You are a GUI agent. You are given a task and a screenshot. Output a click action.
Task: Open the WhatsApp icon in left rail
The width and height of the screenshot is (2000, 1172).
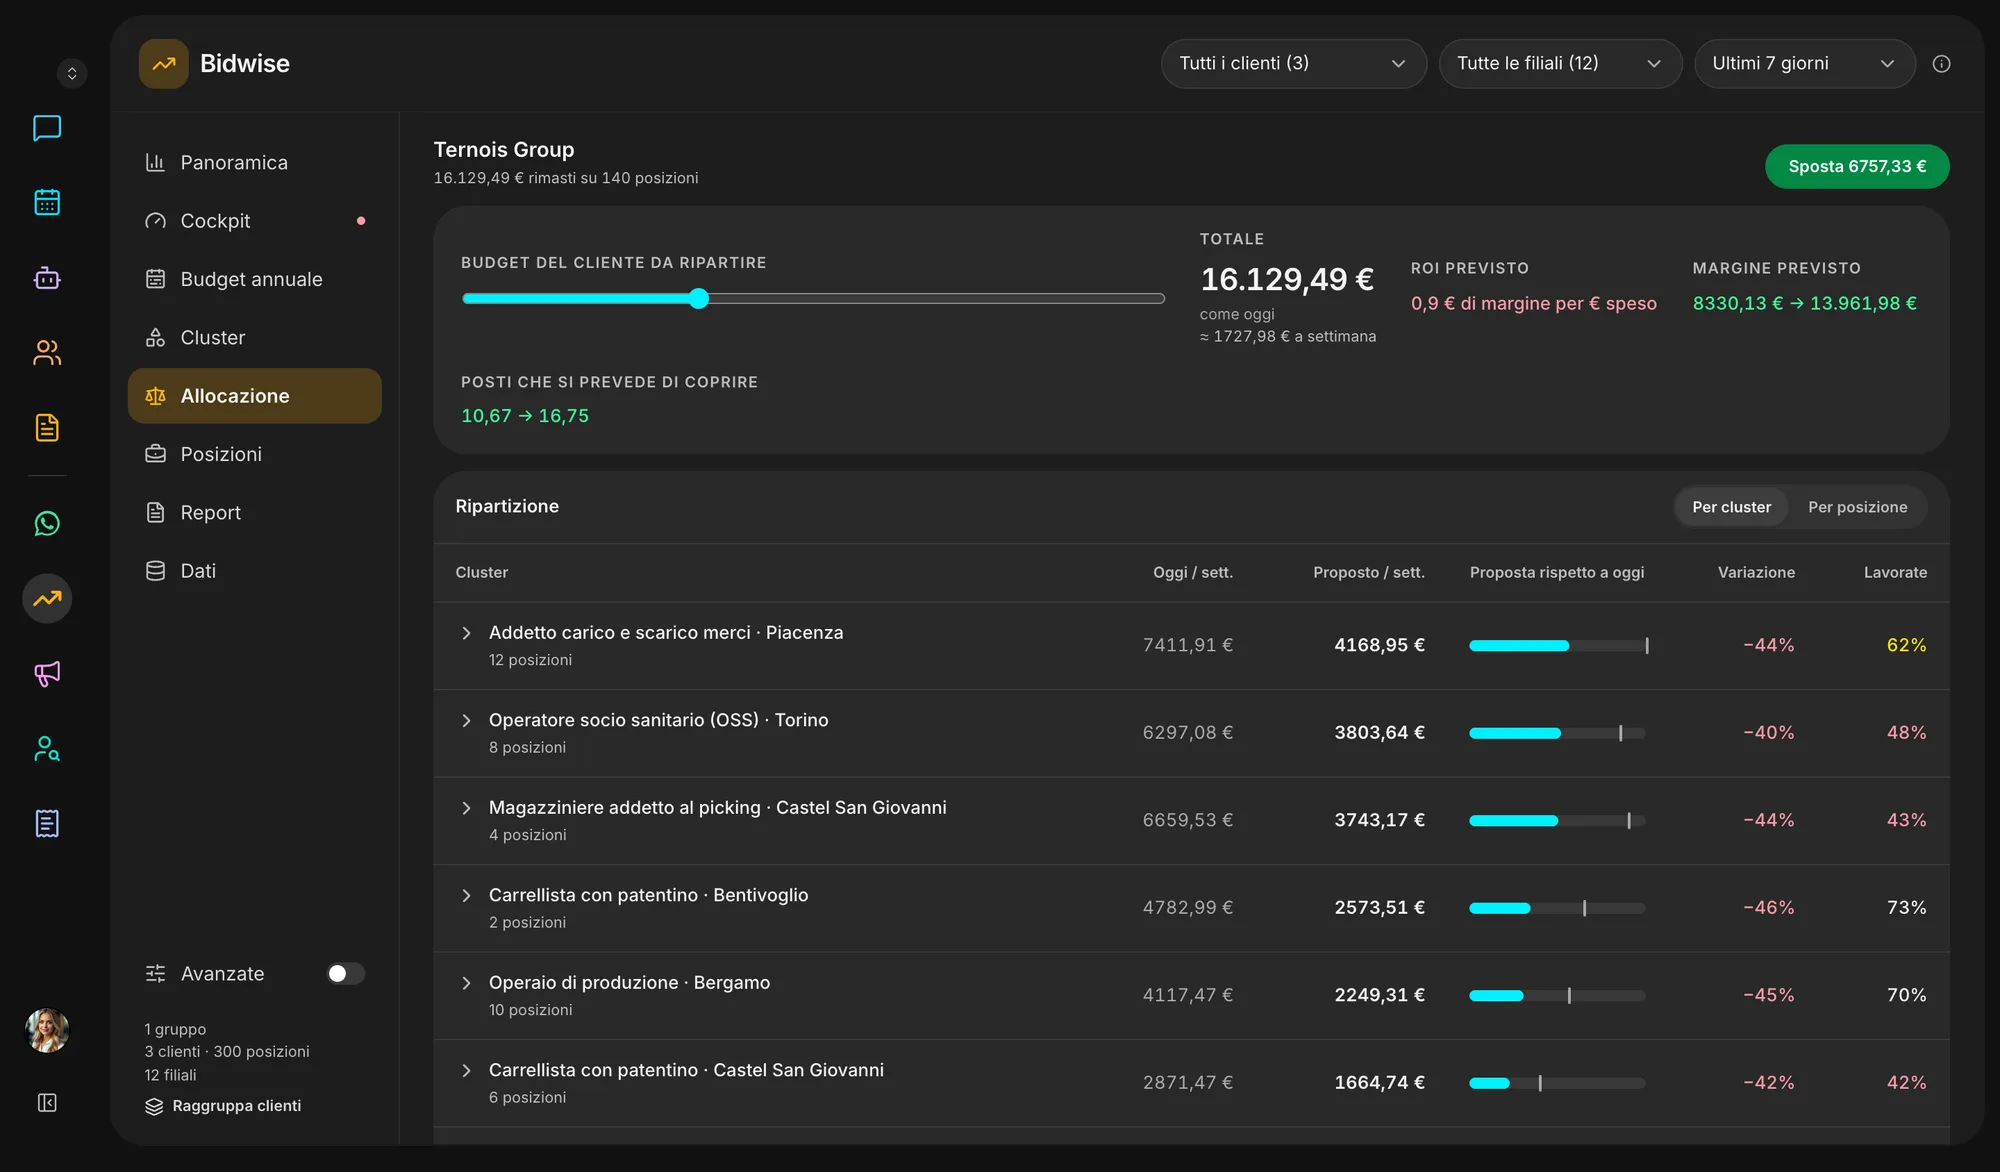coord(47,523)
